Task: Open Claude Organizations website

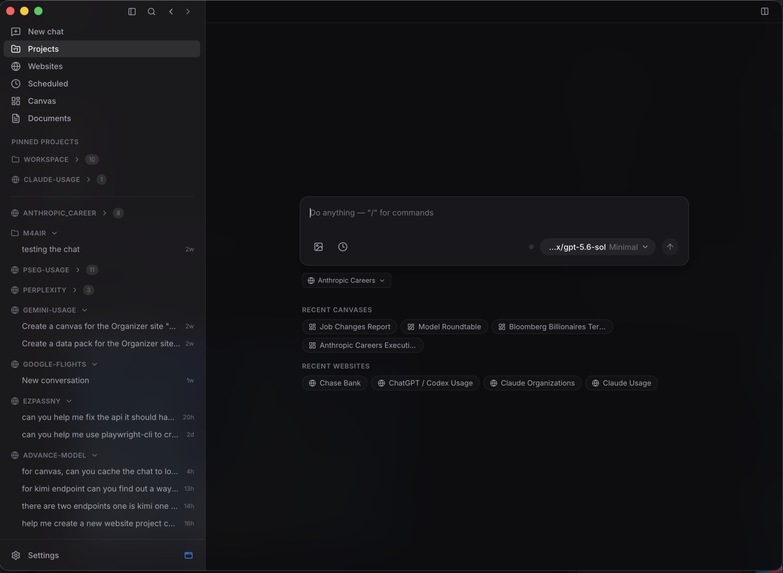Action: (532, 383)
